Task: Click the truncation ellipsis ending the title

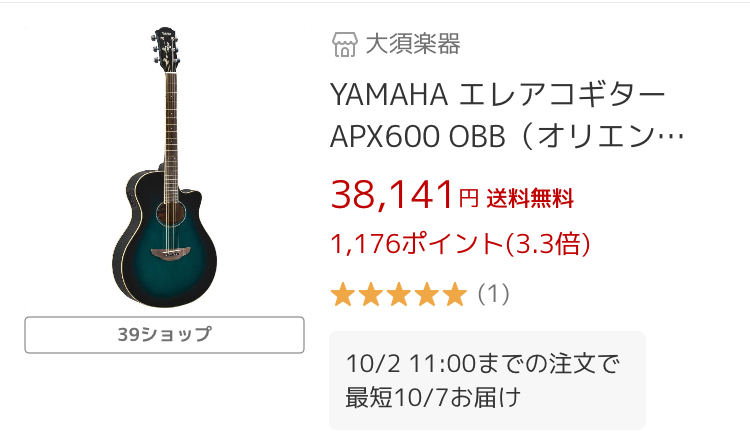Action: coord(675,138)
